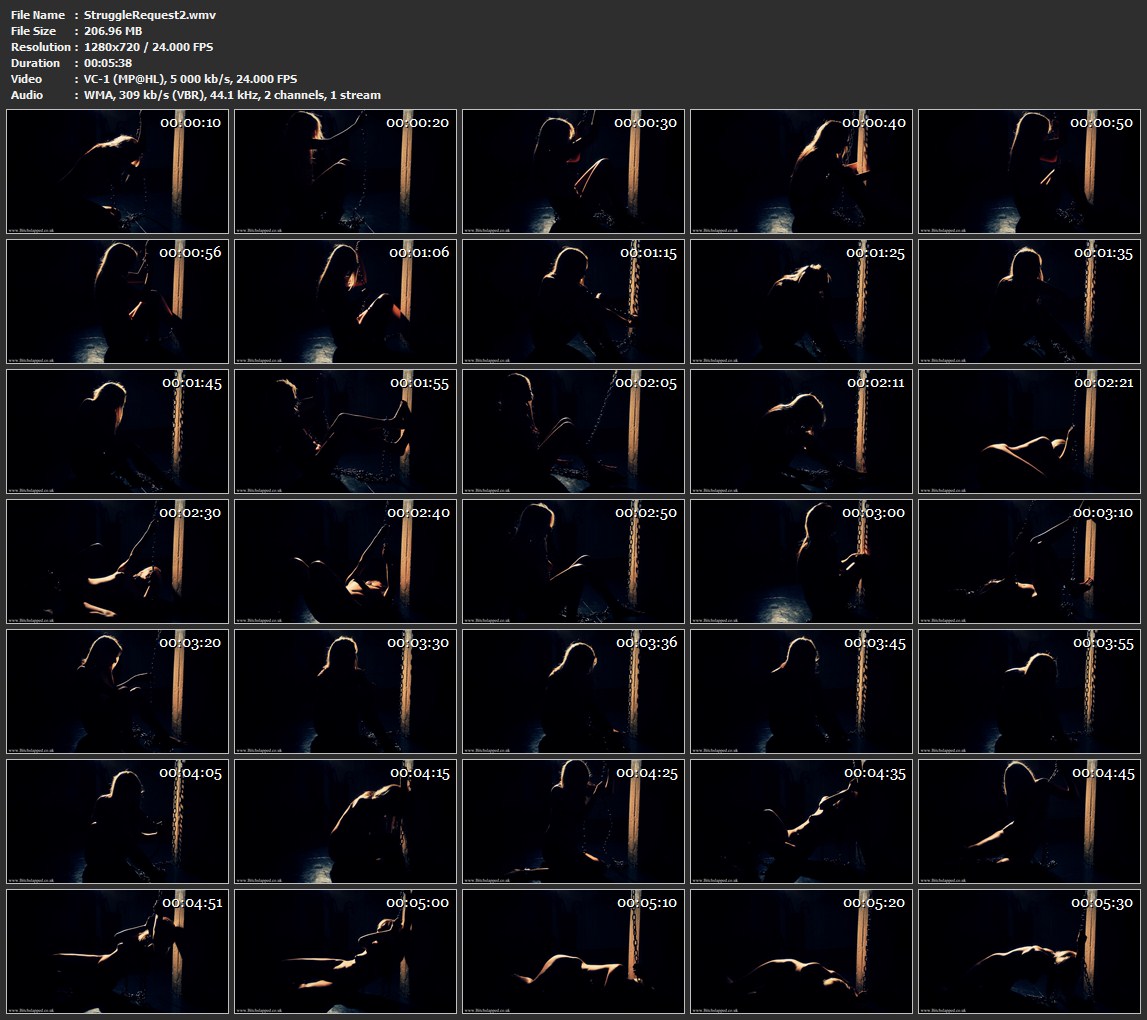Select the thumbnail stamped 00:00:40
The image size is (1147, 1020).
click(x=802, y=171)
